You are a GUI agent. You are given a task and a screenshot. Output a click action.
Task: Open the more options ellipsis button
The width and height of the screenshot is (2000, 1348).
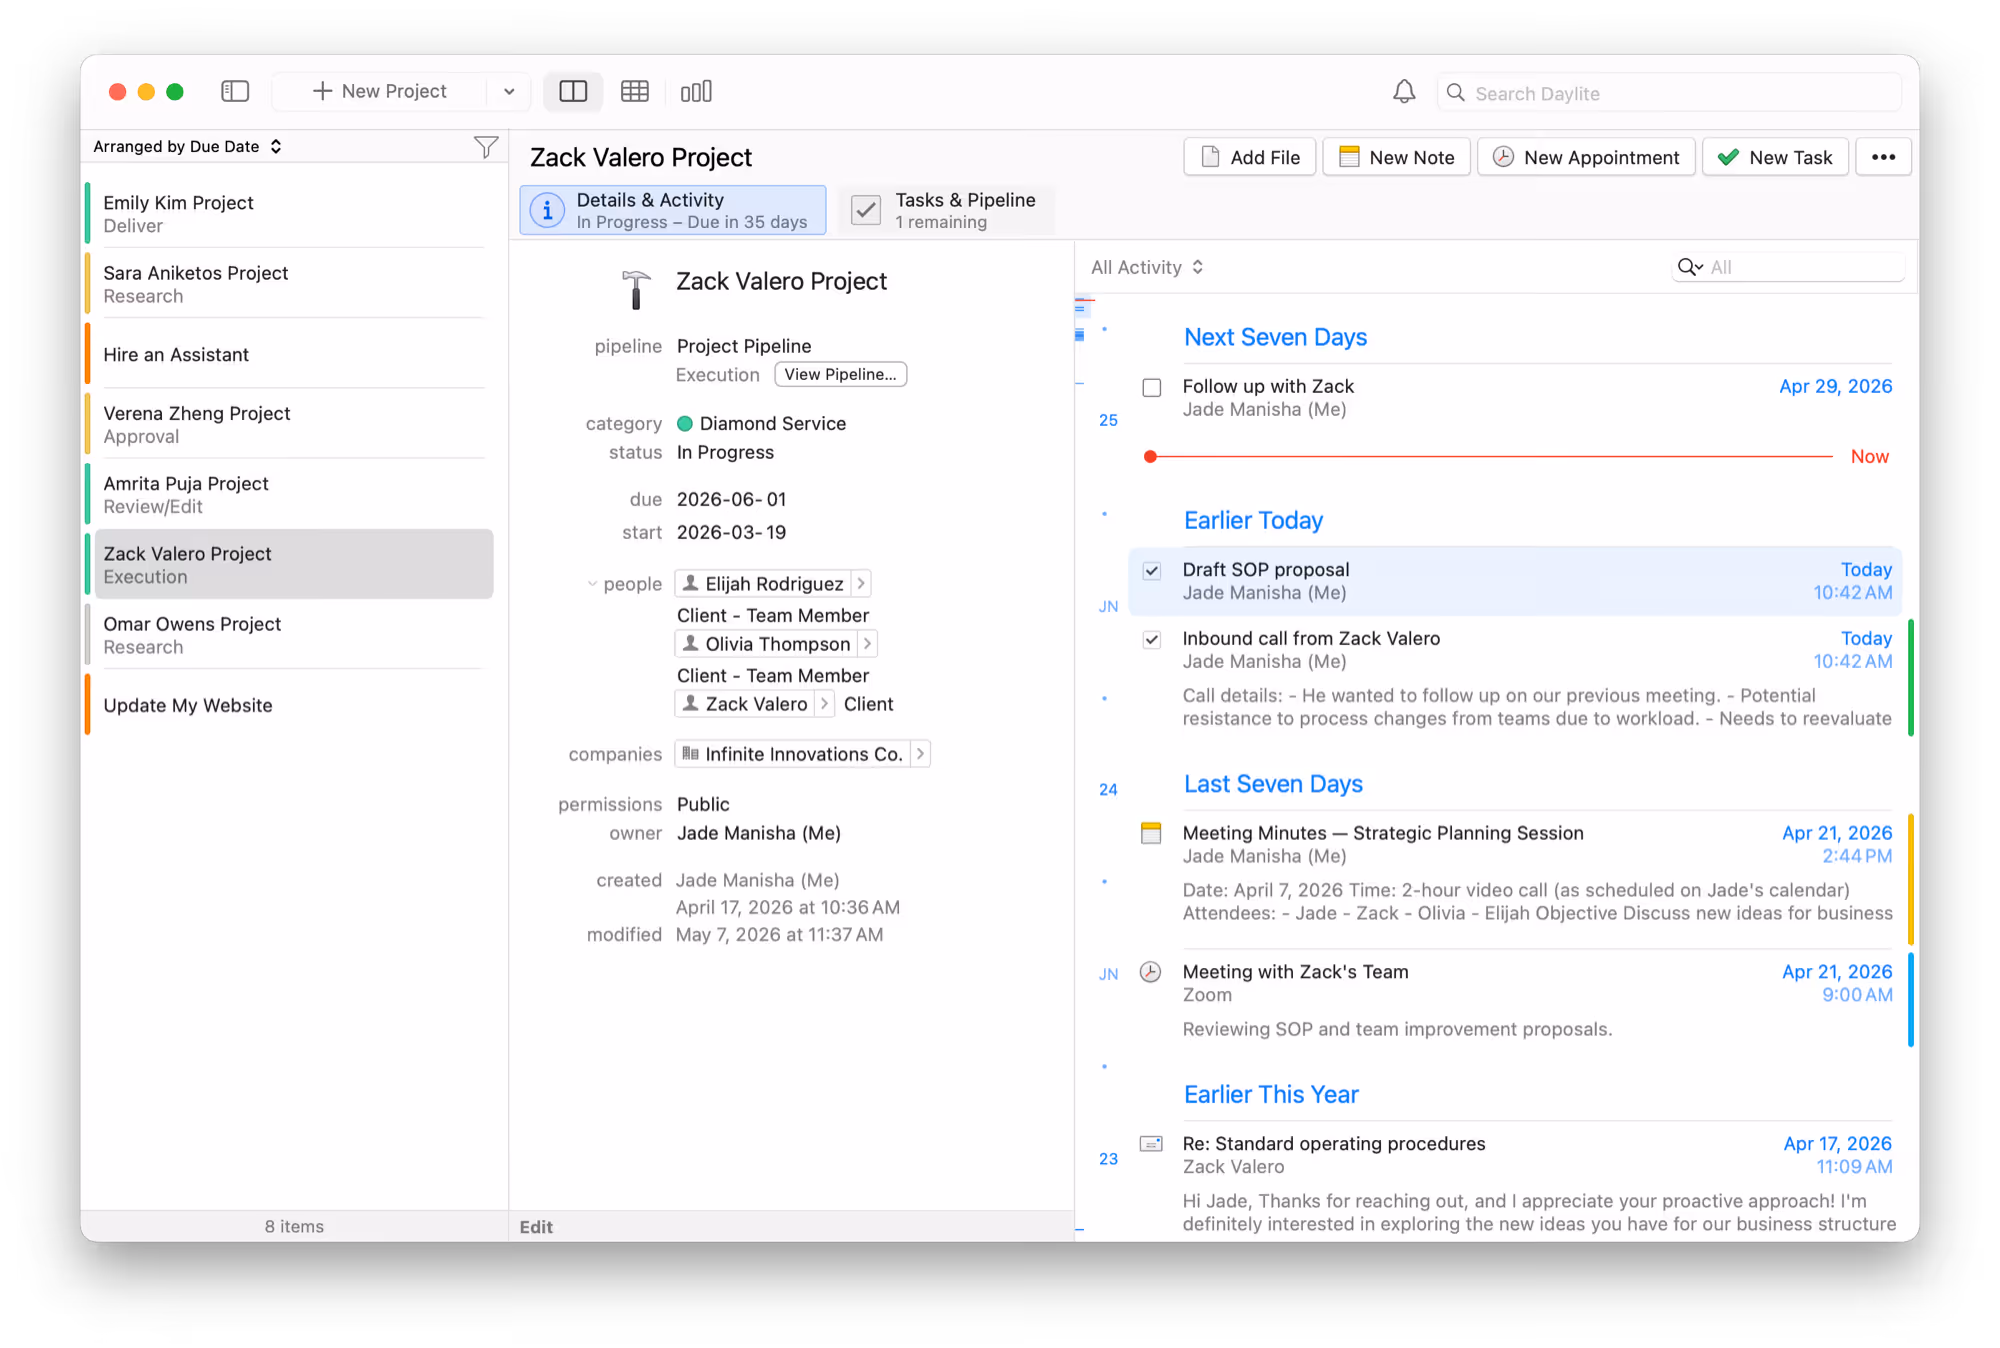1883,157
